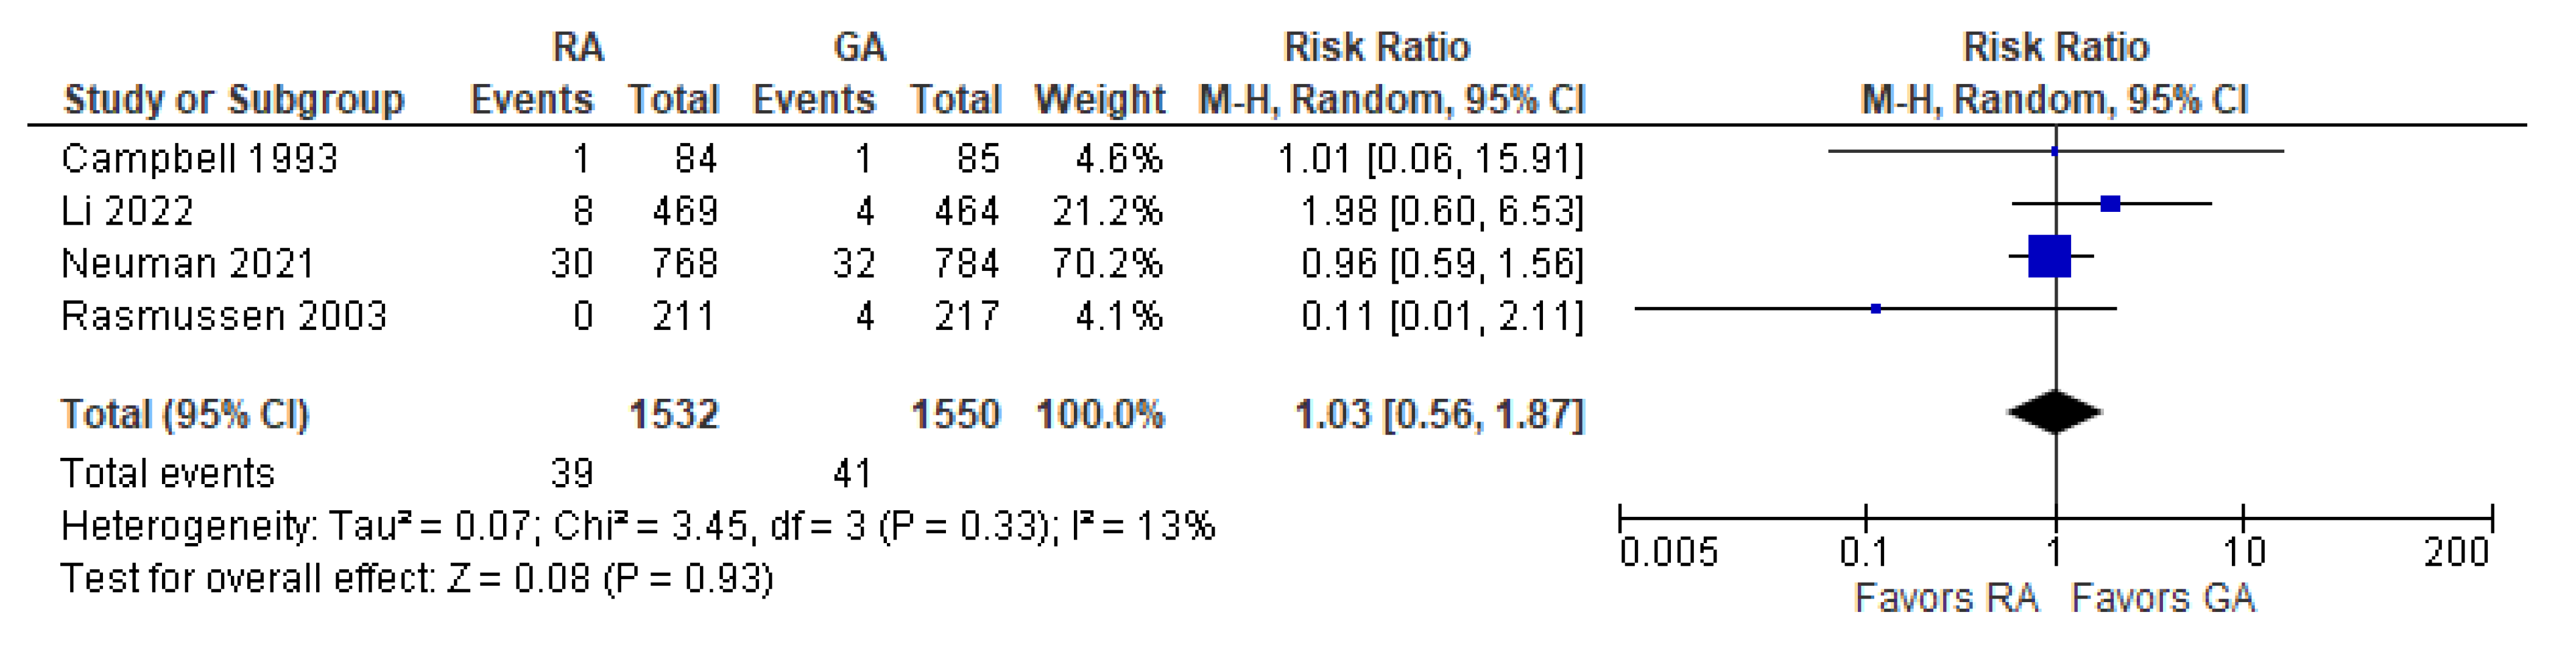Click the Test for overall effect line

click(x=417, y=579)
